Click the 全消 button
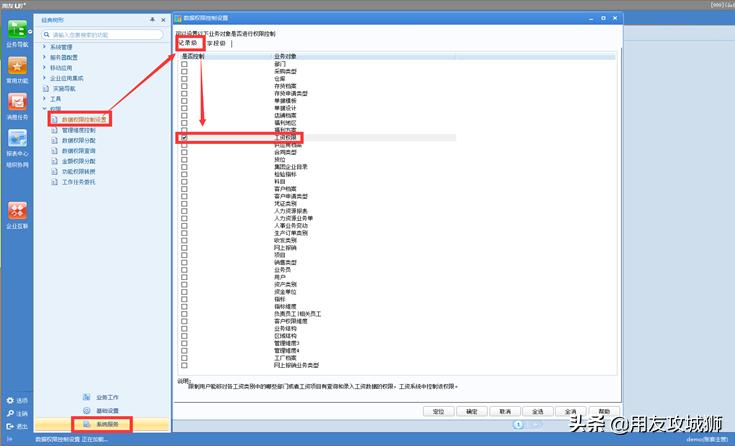The image size is (735, 446). [570, 411]
